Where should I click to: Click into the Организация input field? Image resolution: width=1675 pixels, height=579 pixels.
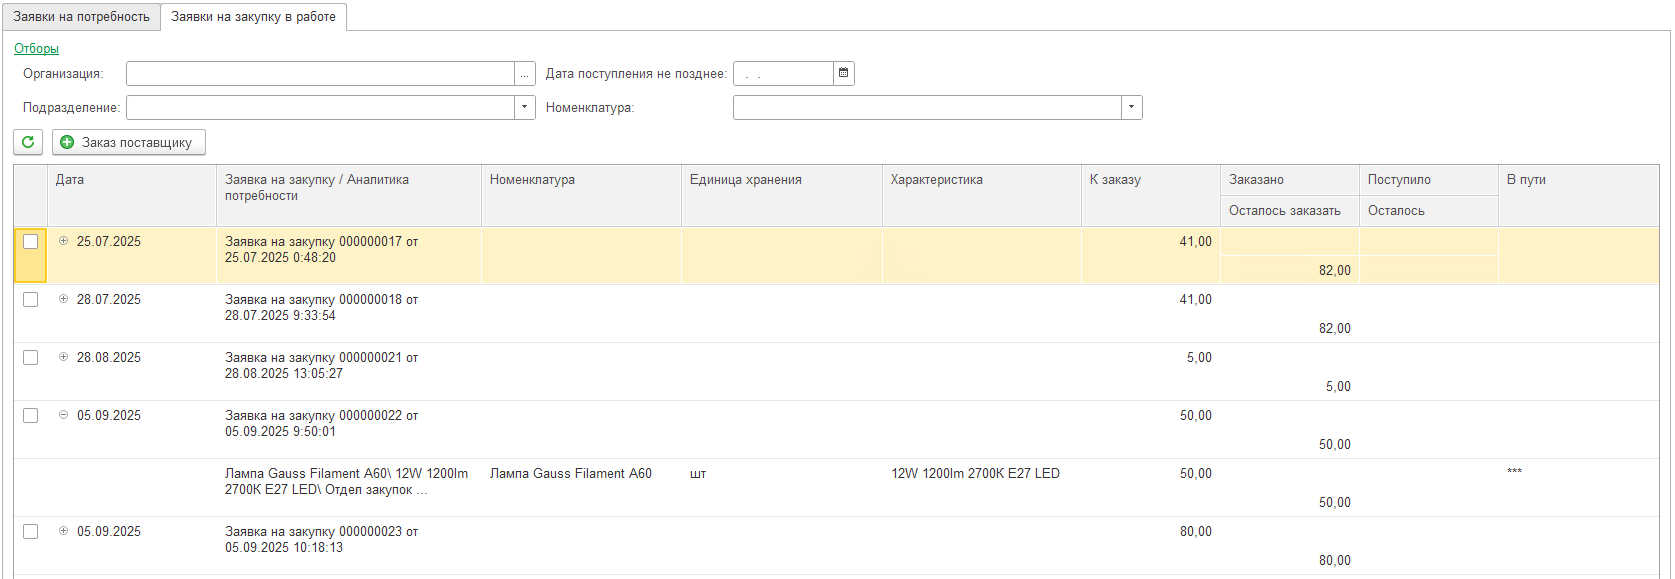point(320,74)
